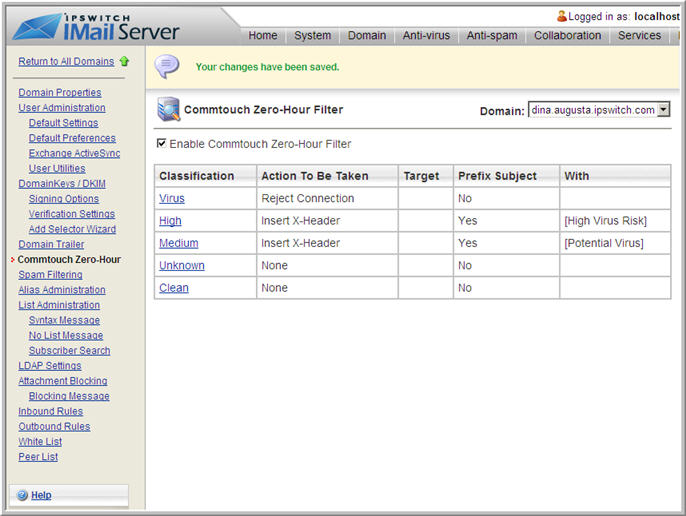Viewport: 686px width, 516px height.
Task: Open the Services menu tab
Action: coord(639,35)
